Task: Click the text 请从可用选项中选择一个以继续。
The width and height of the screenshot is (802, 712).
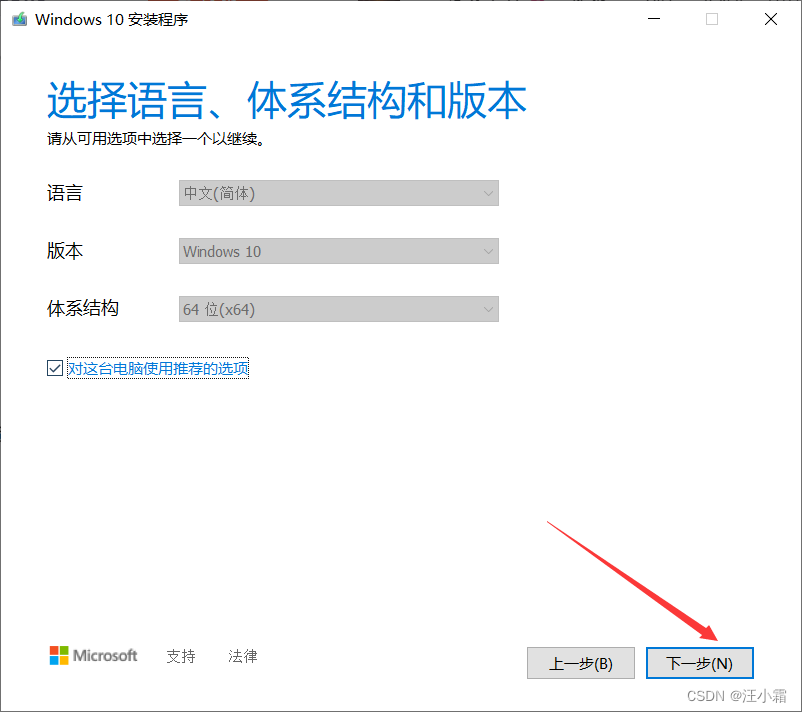Action: click(x=156, y=139)
